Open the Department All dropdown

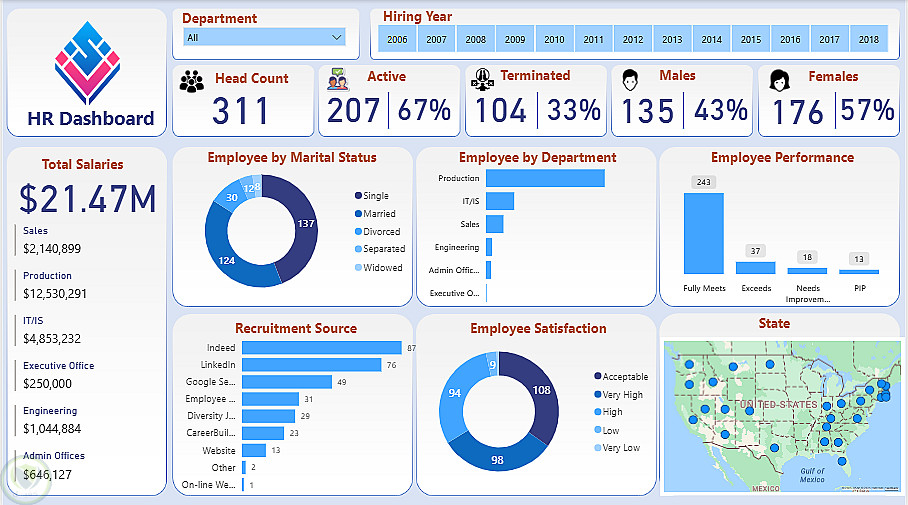[264, 37]
